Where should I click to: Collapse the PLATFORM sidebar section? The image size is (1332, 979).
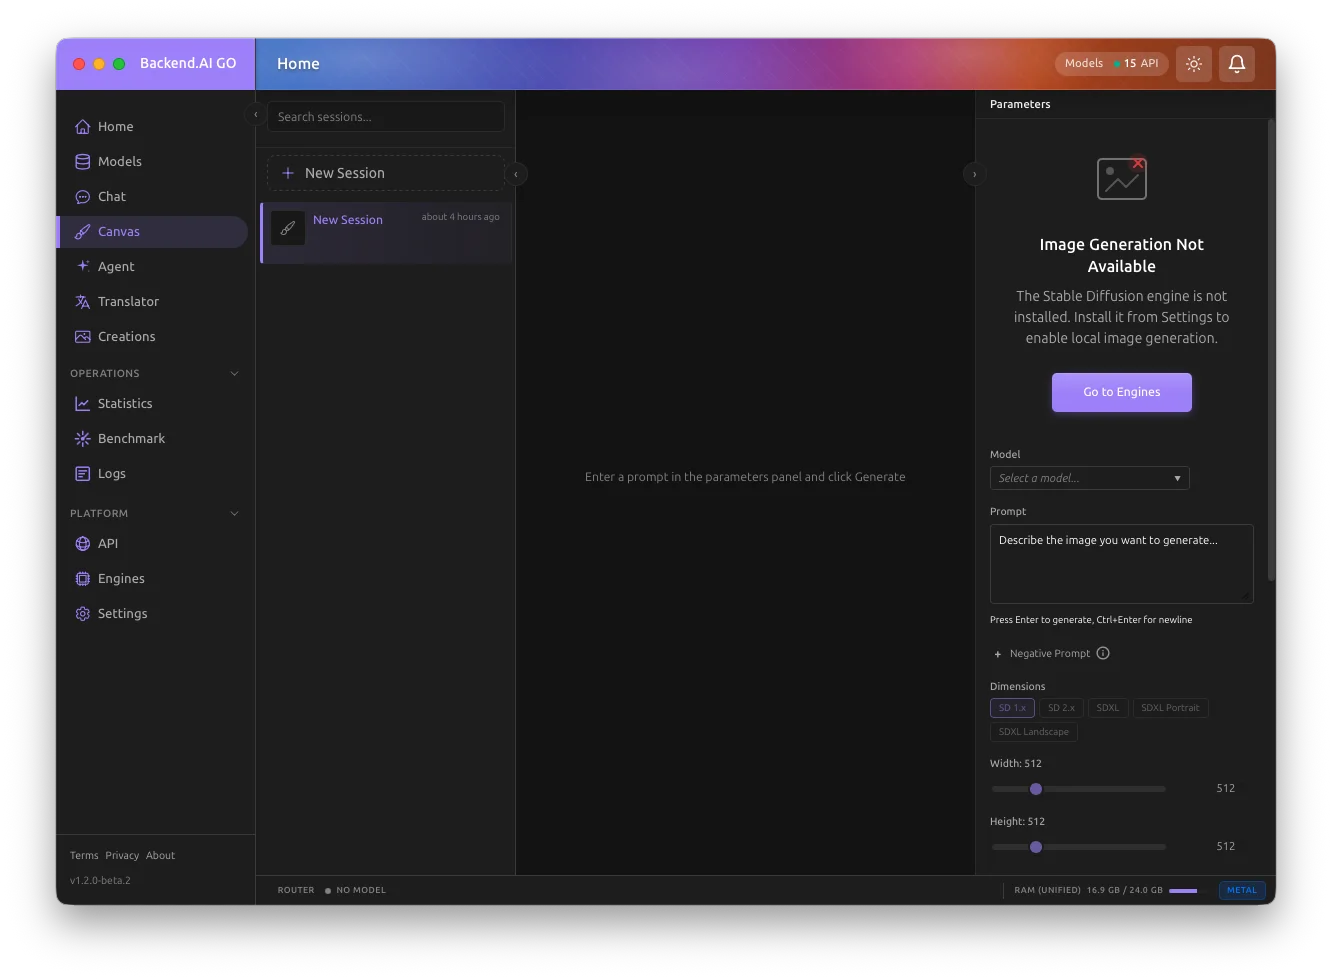(234, 514)
